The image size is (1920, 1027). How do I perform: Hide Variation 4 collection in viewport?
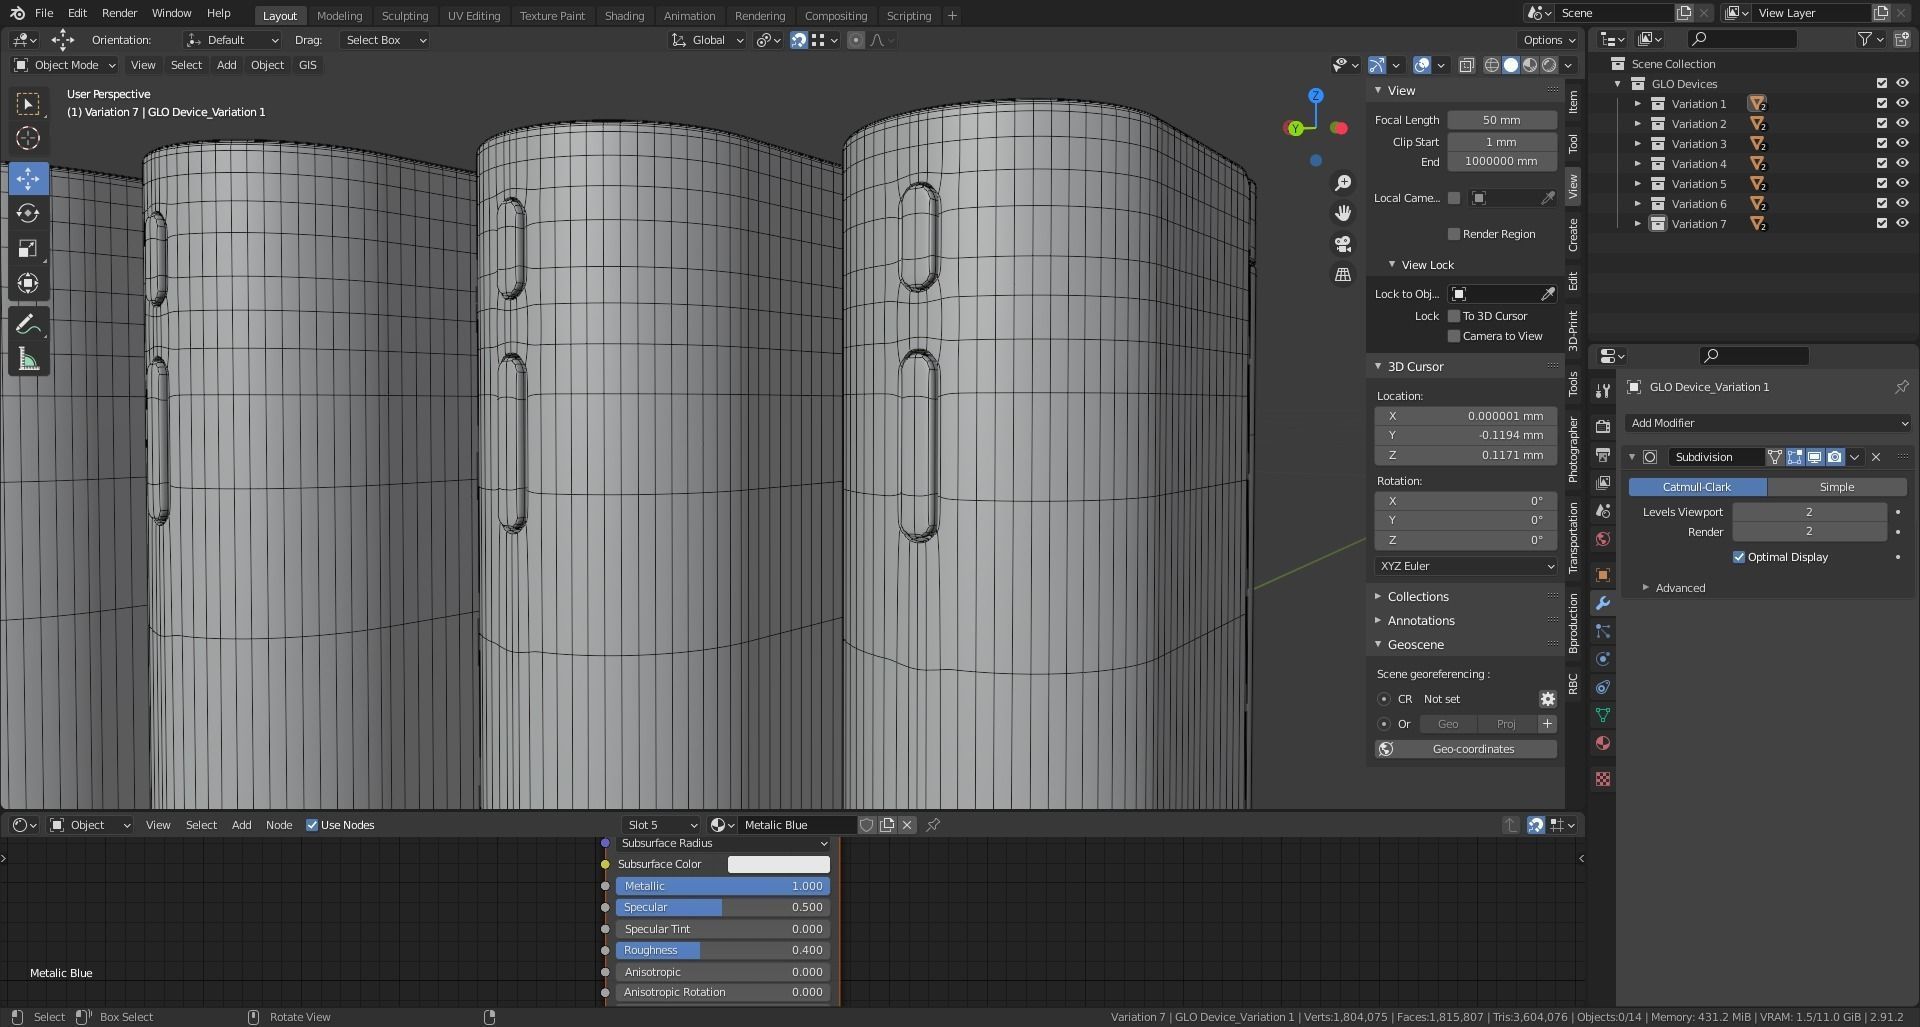pyautogui.click(x=1902, y=164)
